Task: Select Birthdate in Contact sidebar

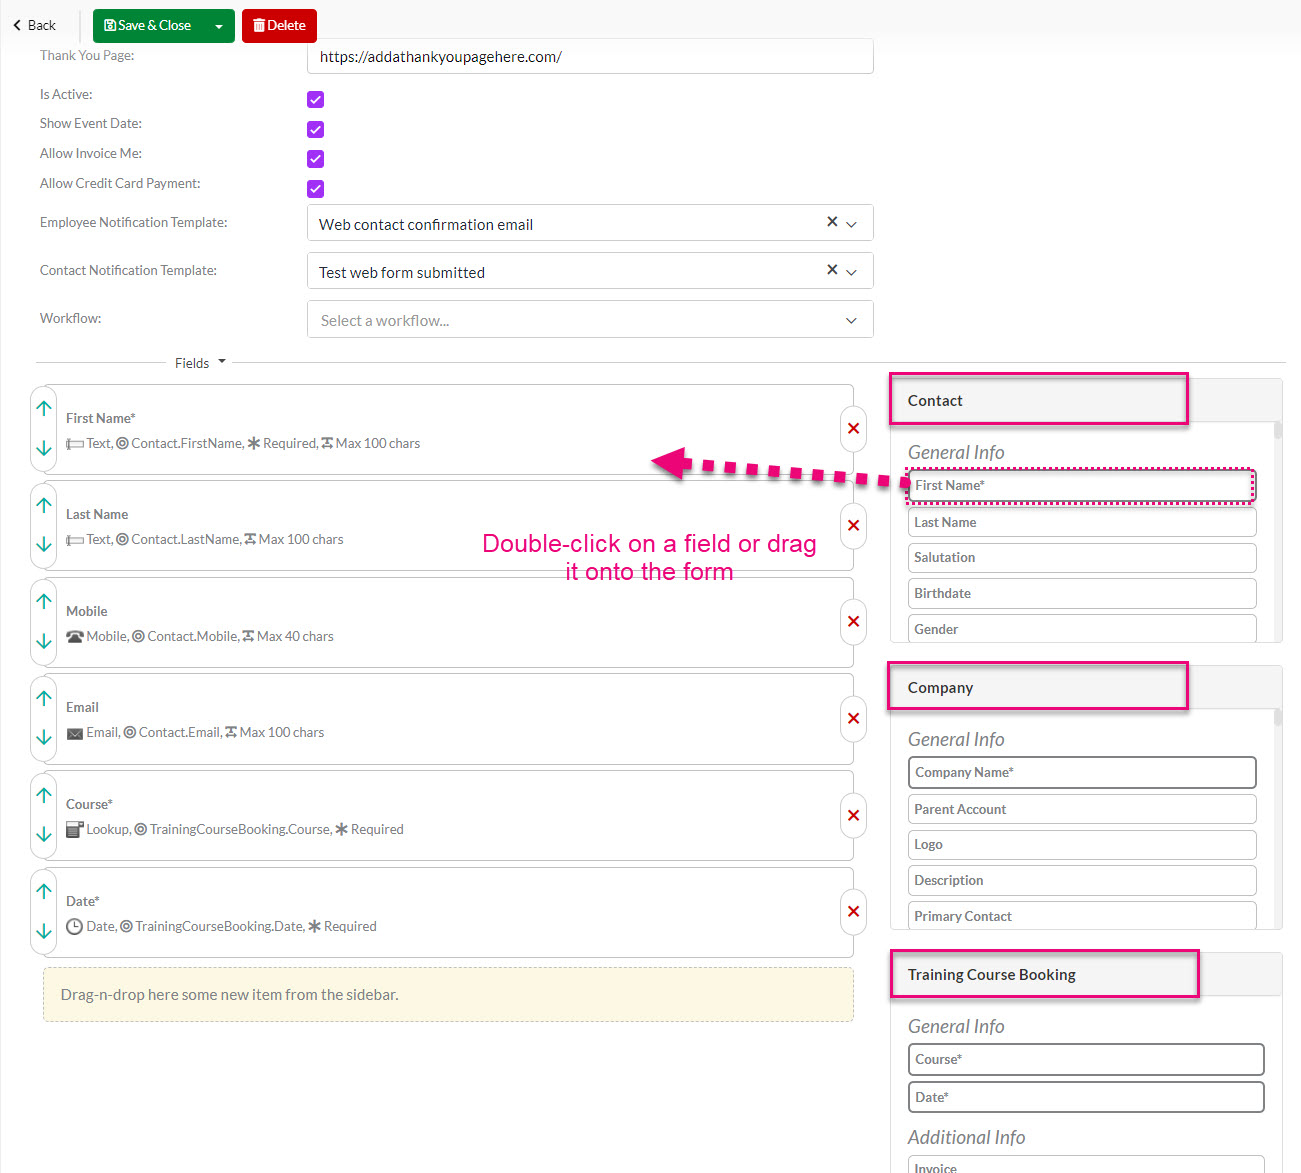Action: [1082, 593]
